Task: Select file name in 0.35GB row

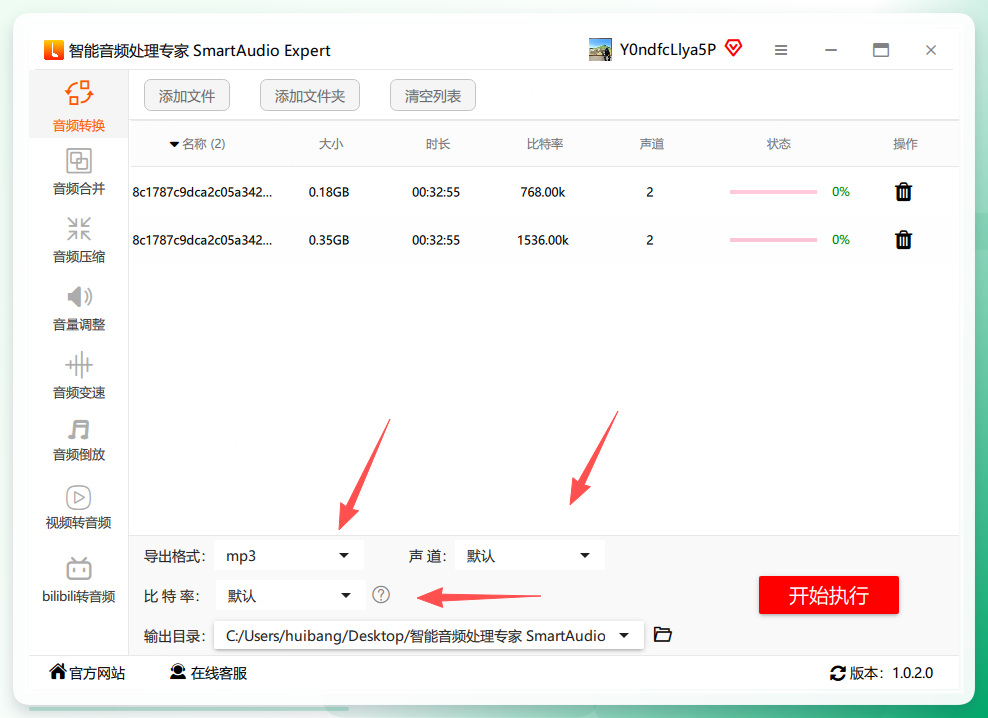Action: [202, 240]
